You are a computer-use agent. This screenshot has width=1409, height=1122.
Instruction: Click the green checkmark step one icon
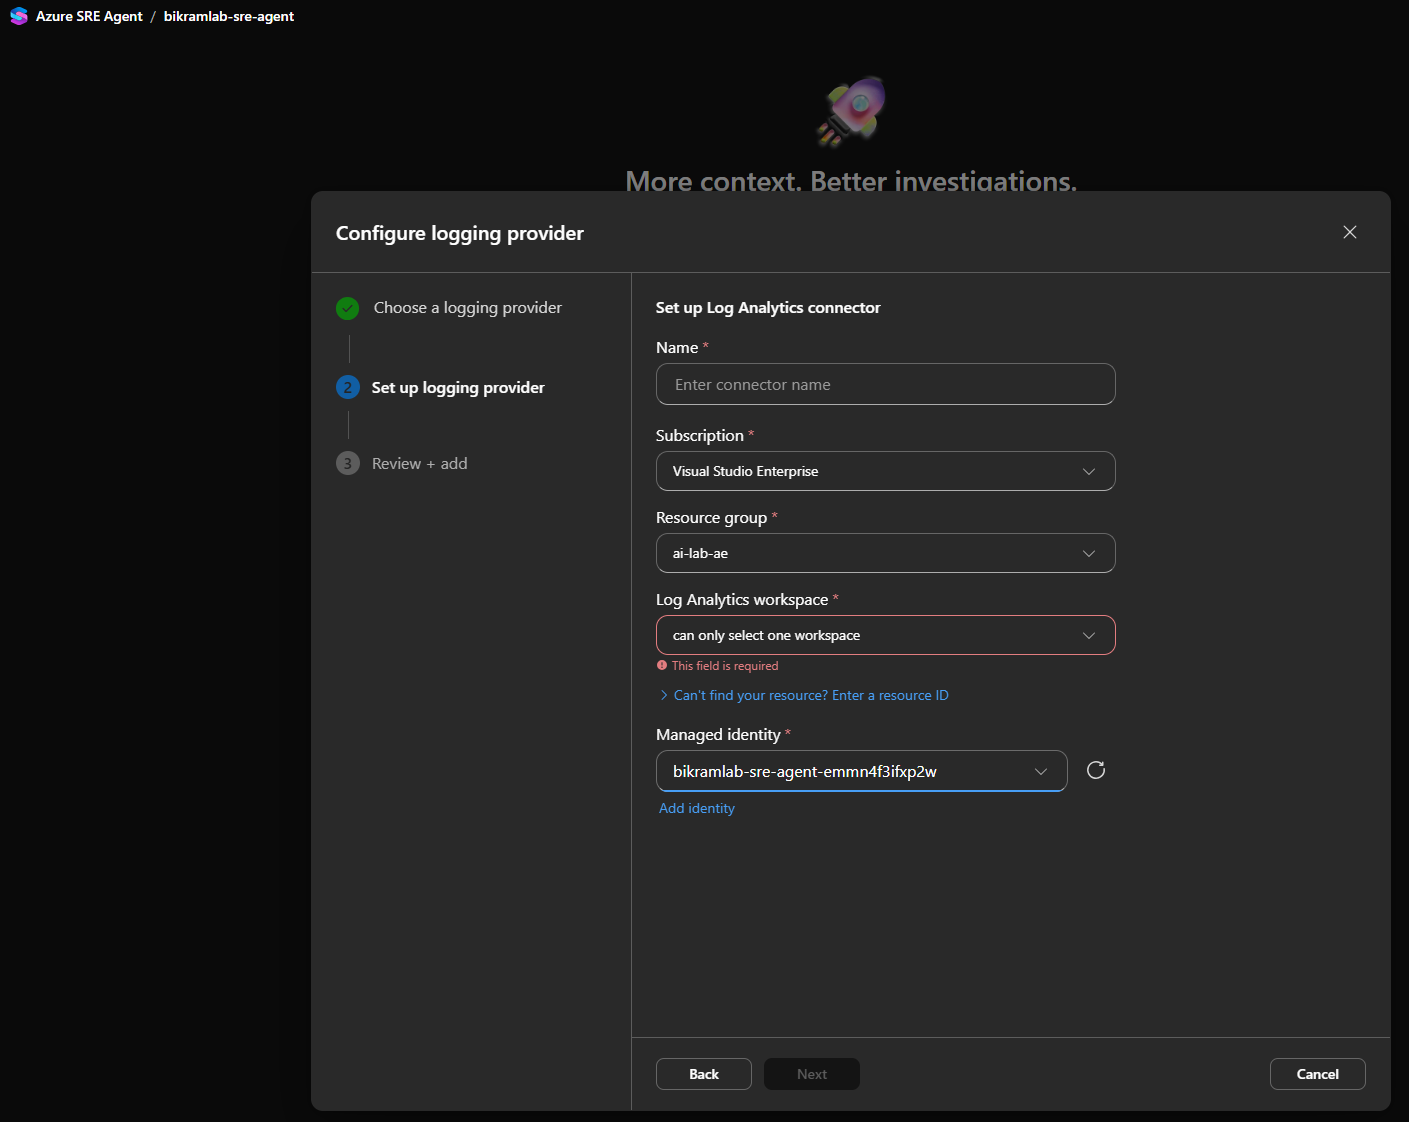pyautogui.click(x=347, y=308)
